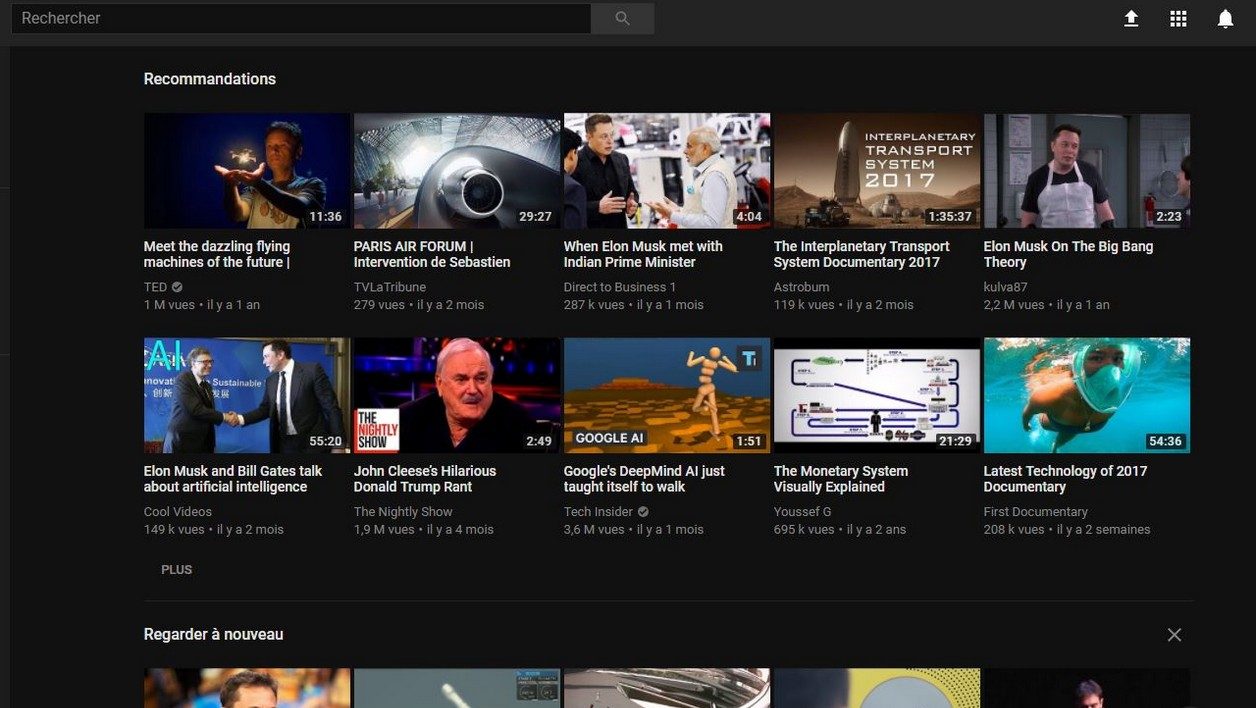Click the '2,2 M vues' view count text
Screen dimensions: 1256x708
[x=1014, y=305]
